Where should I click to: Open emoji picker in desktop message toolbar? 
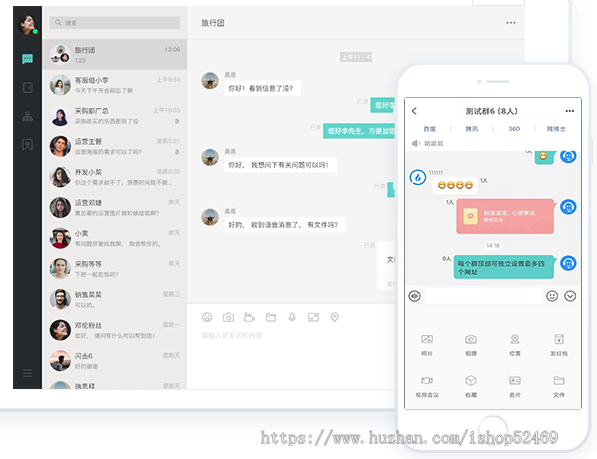pos(207,317)
